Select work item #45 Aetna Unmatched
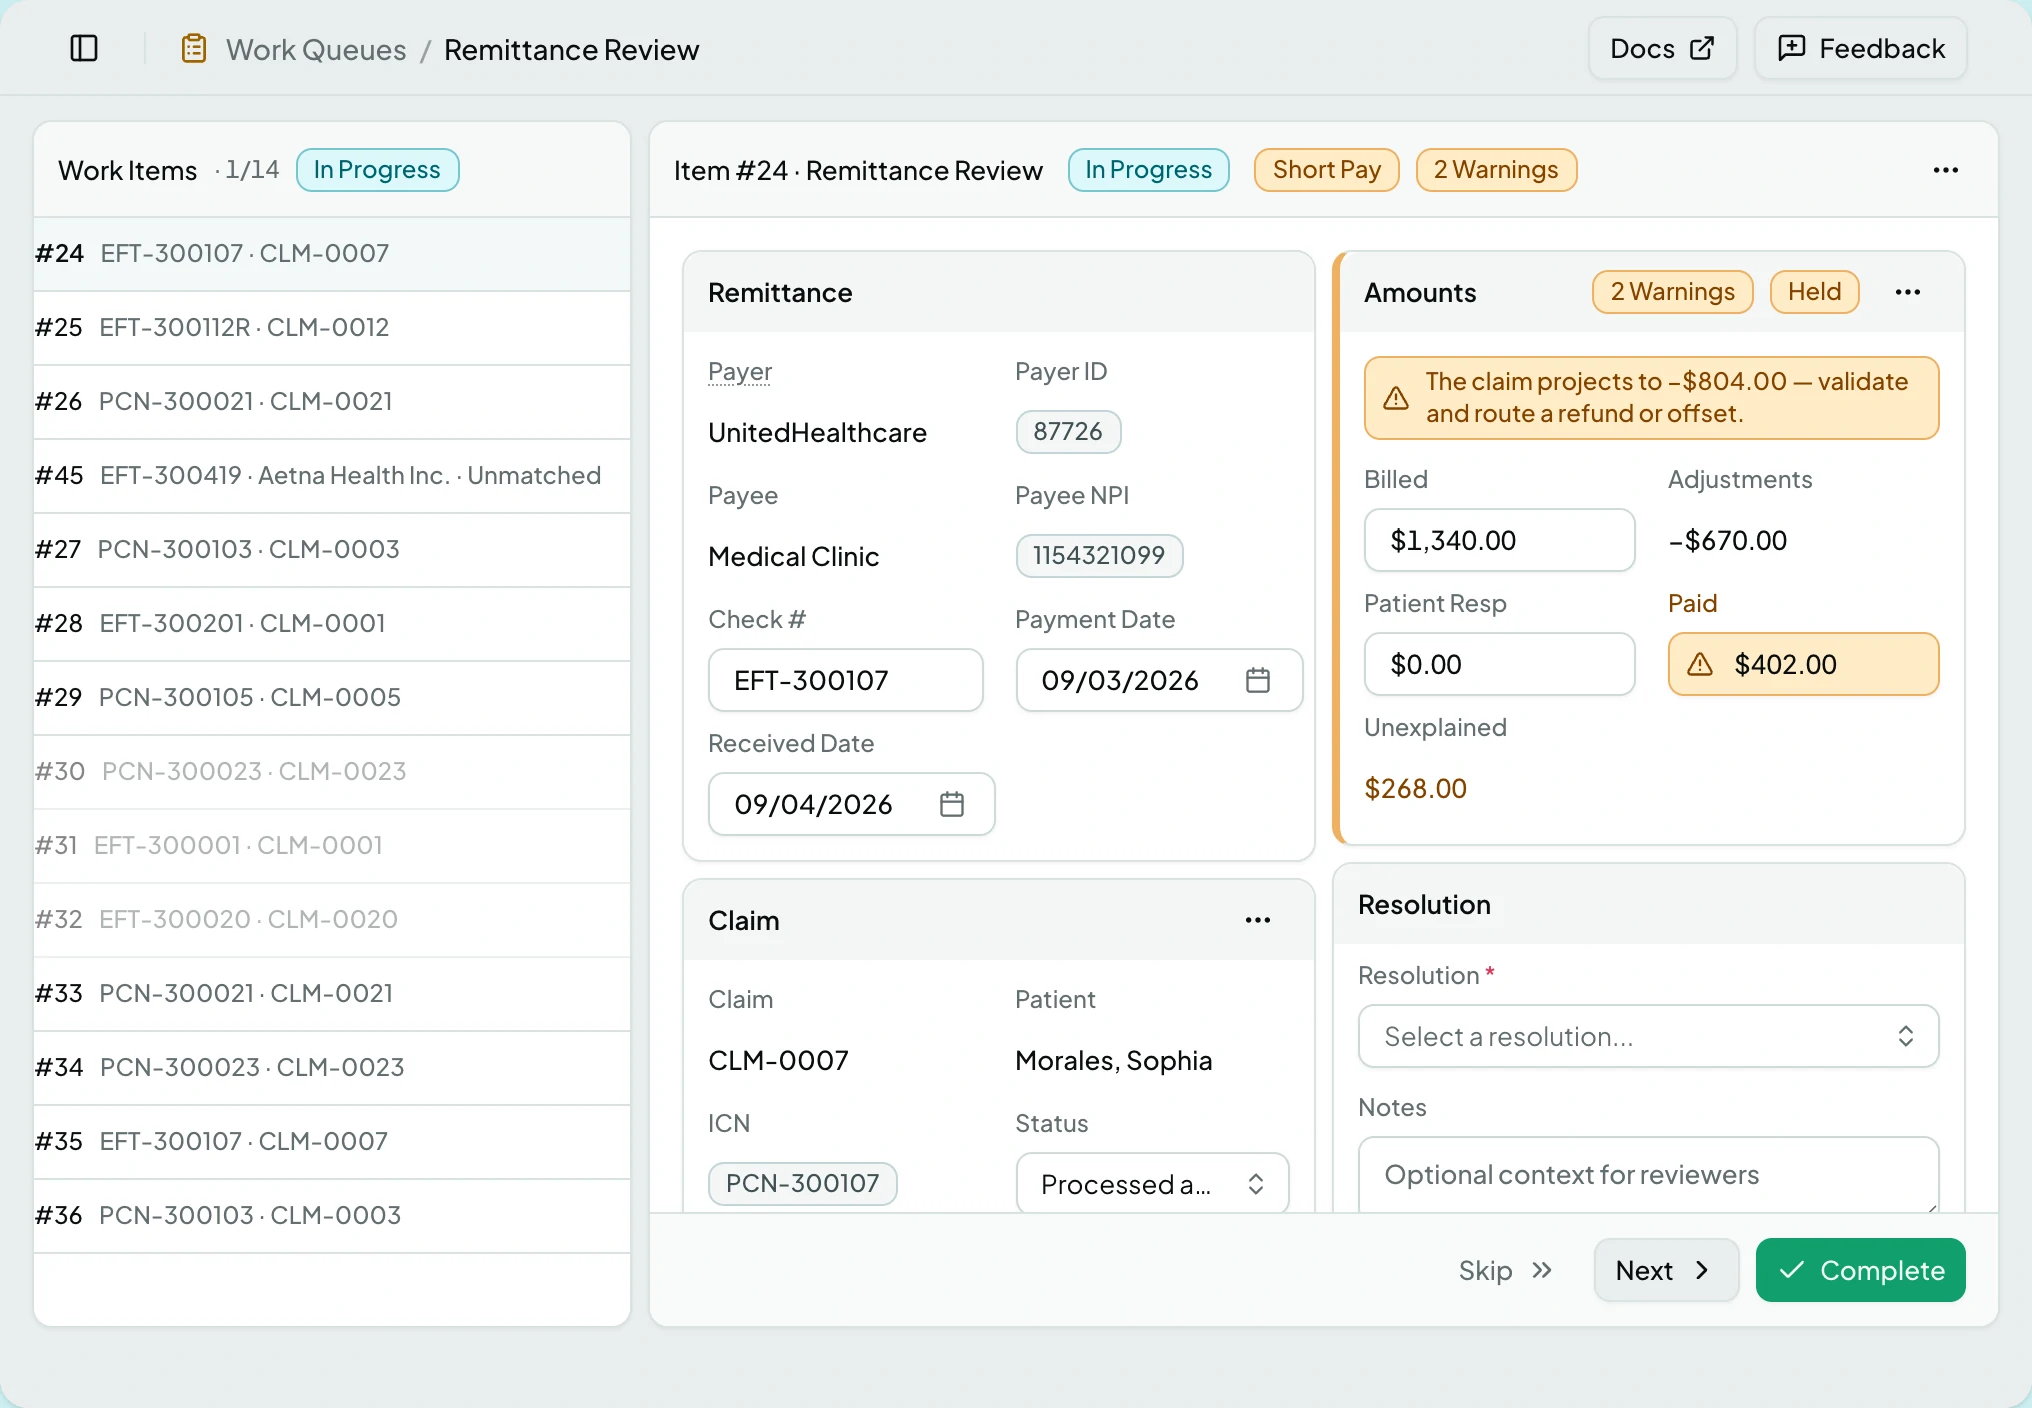This screenshot has height=1408, width=2032. coord(332,476)
